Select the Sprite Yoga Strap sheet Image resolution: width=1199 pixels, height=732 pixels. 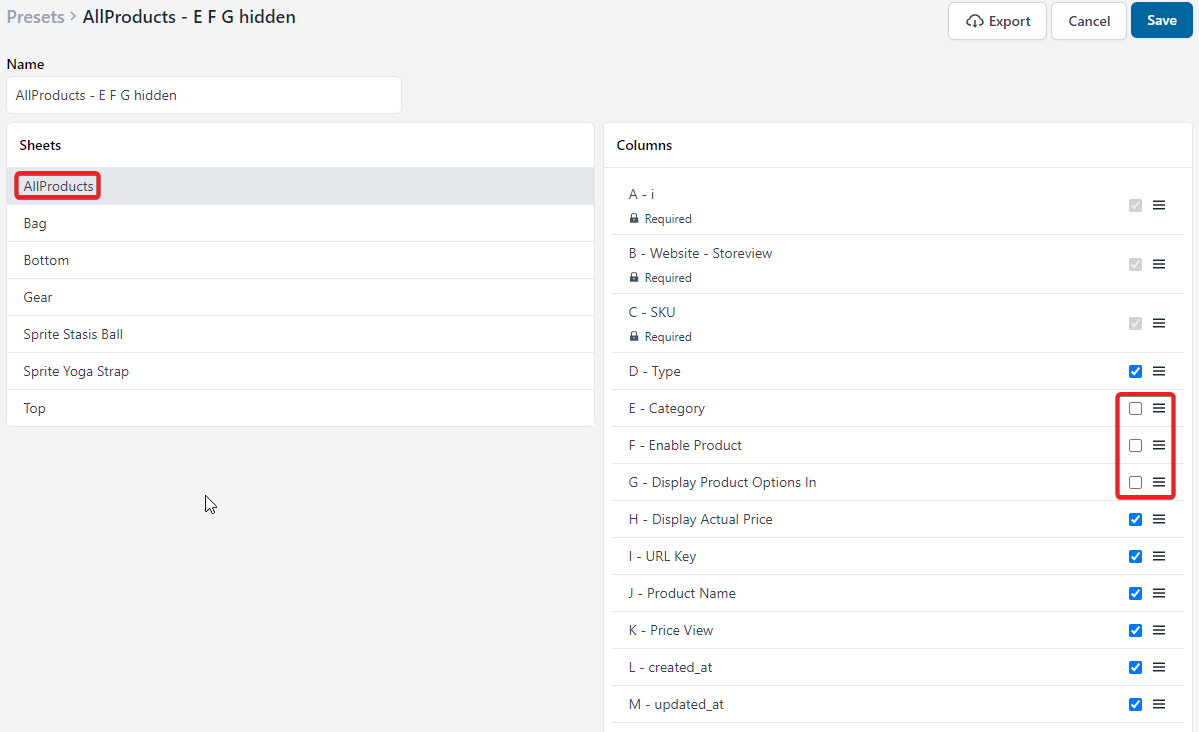click(301, 371)
